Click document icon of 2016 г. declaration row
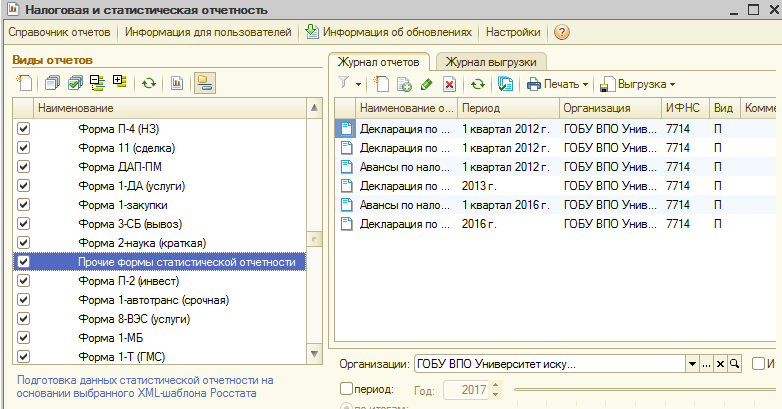 pos(346,224)
